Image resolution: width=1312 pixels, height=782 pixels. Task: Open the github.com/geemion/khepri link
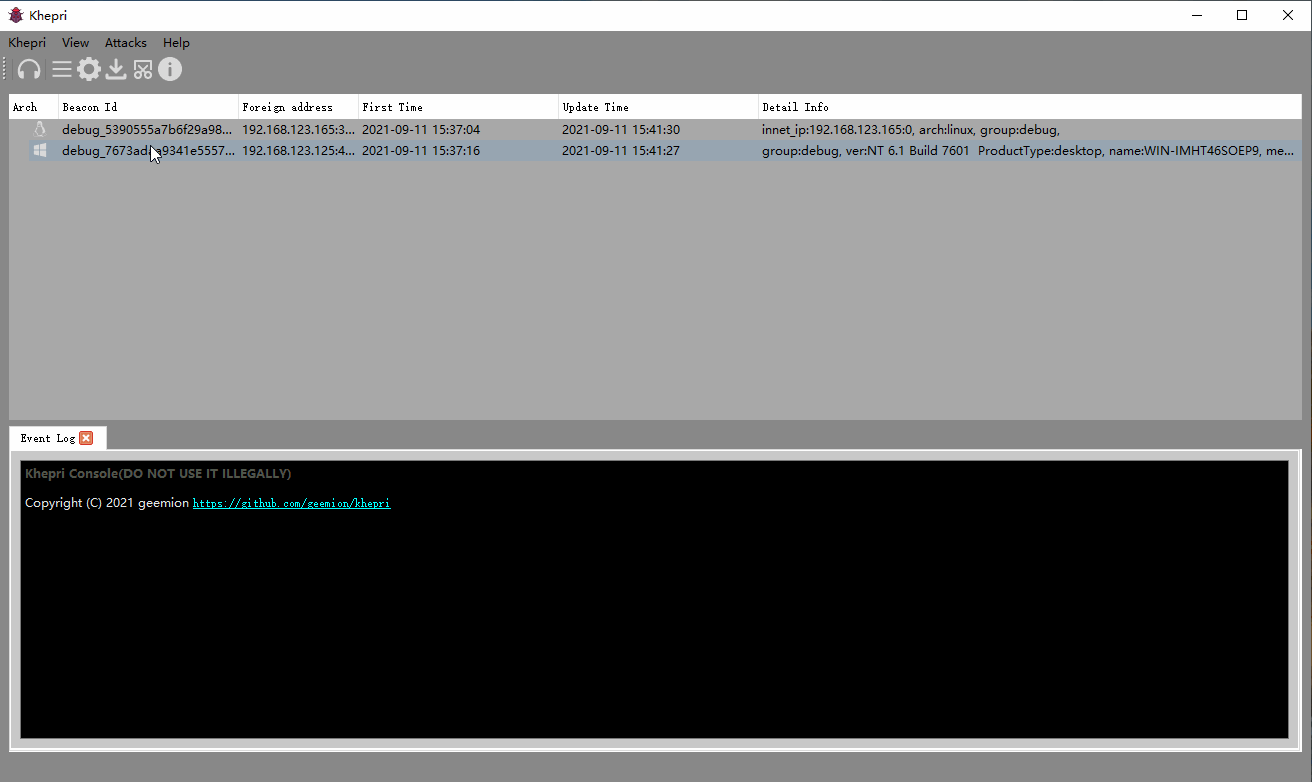click(x=291, y=503)
